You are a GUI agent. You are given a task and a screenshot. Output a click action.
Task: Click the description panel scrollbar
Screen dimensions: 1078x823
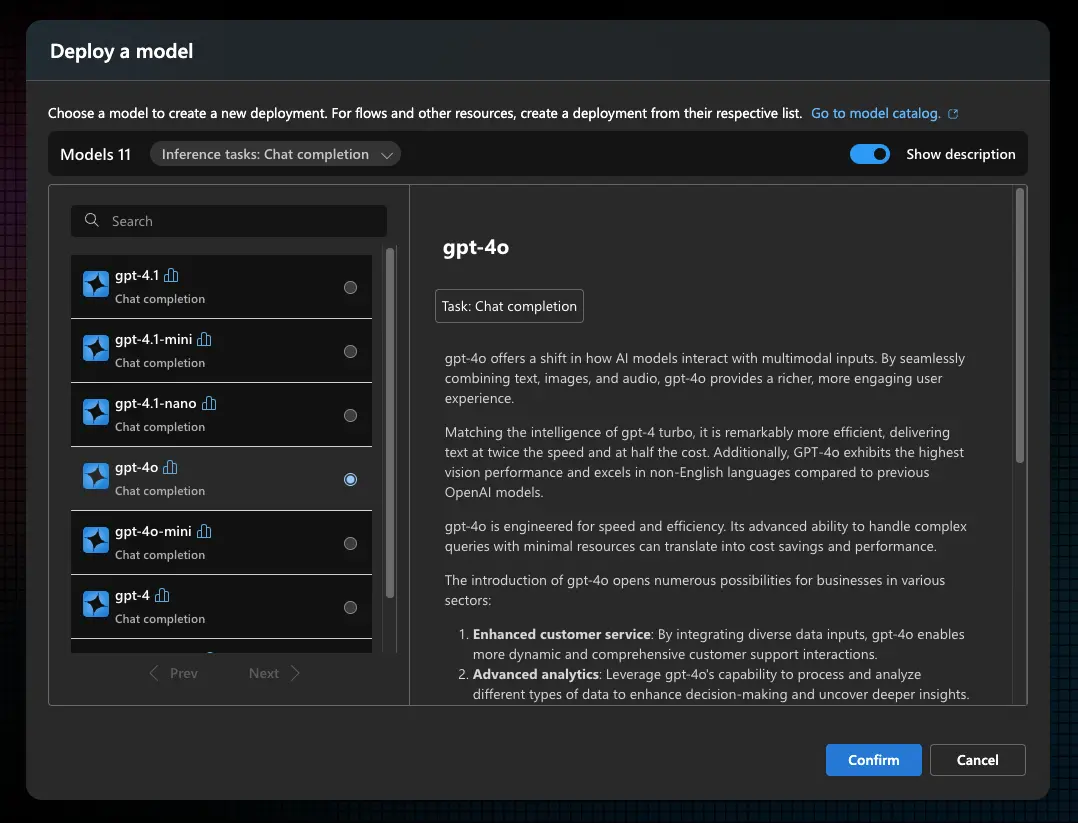point(1020,325)
